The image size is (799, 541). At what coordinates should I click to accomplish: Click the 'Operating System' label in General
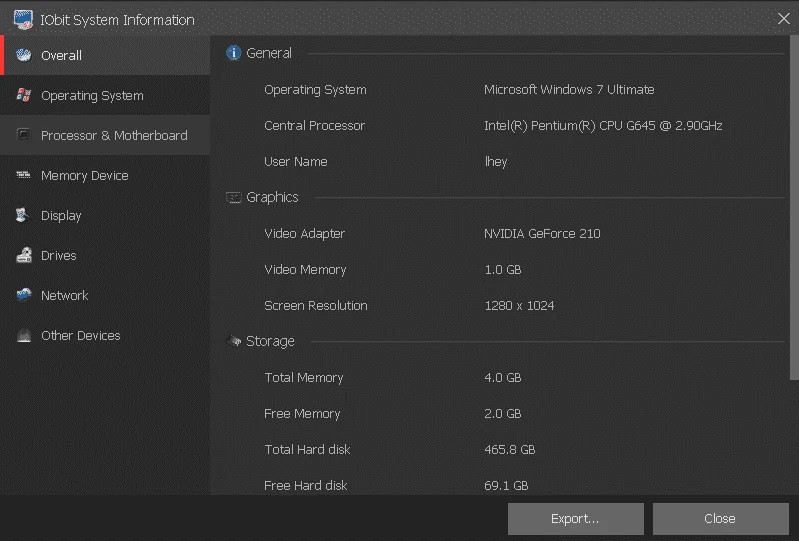tap(315, 90)
